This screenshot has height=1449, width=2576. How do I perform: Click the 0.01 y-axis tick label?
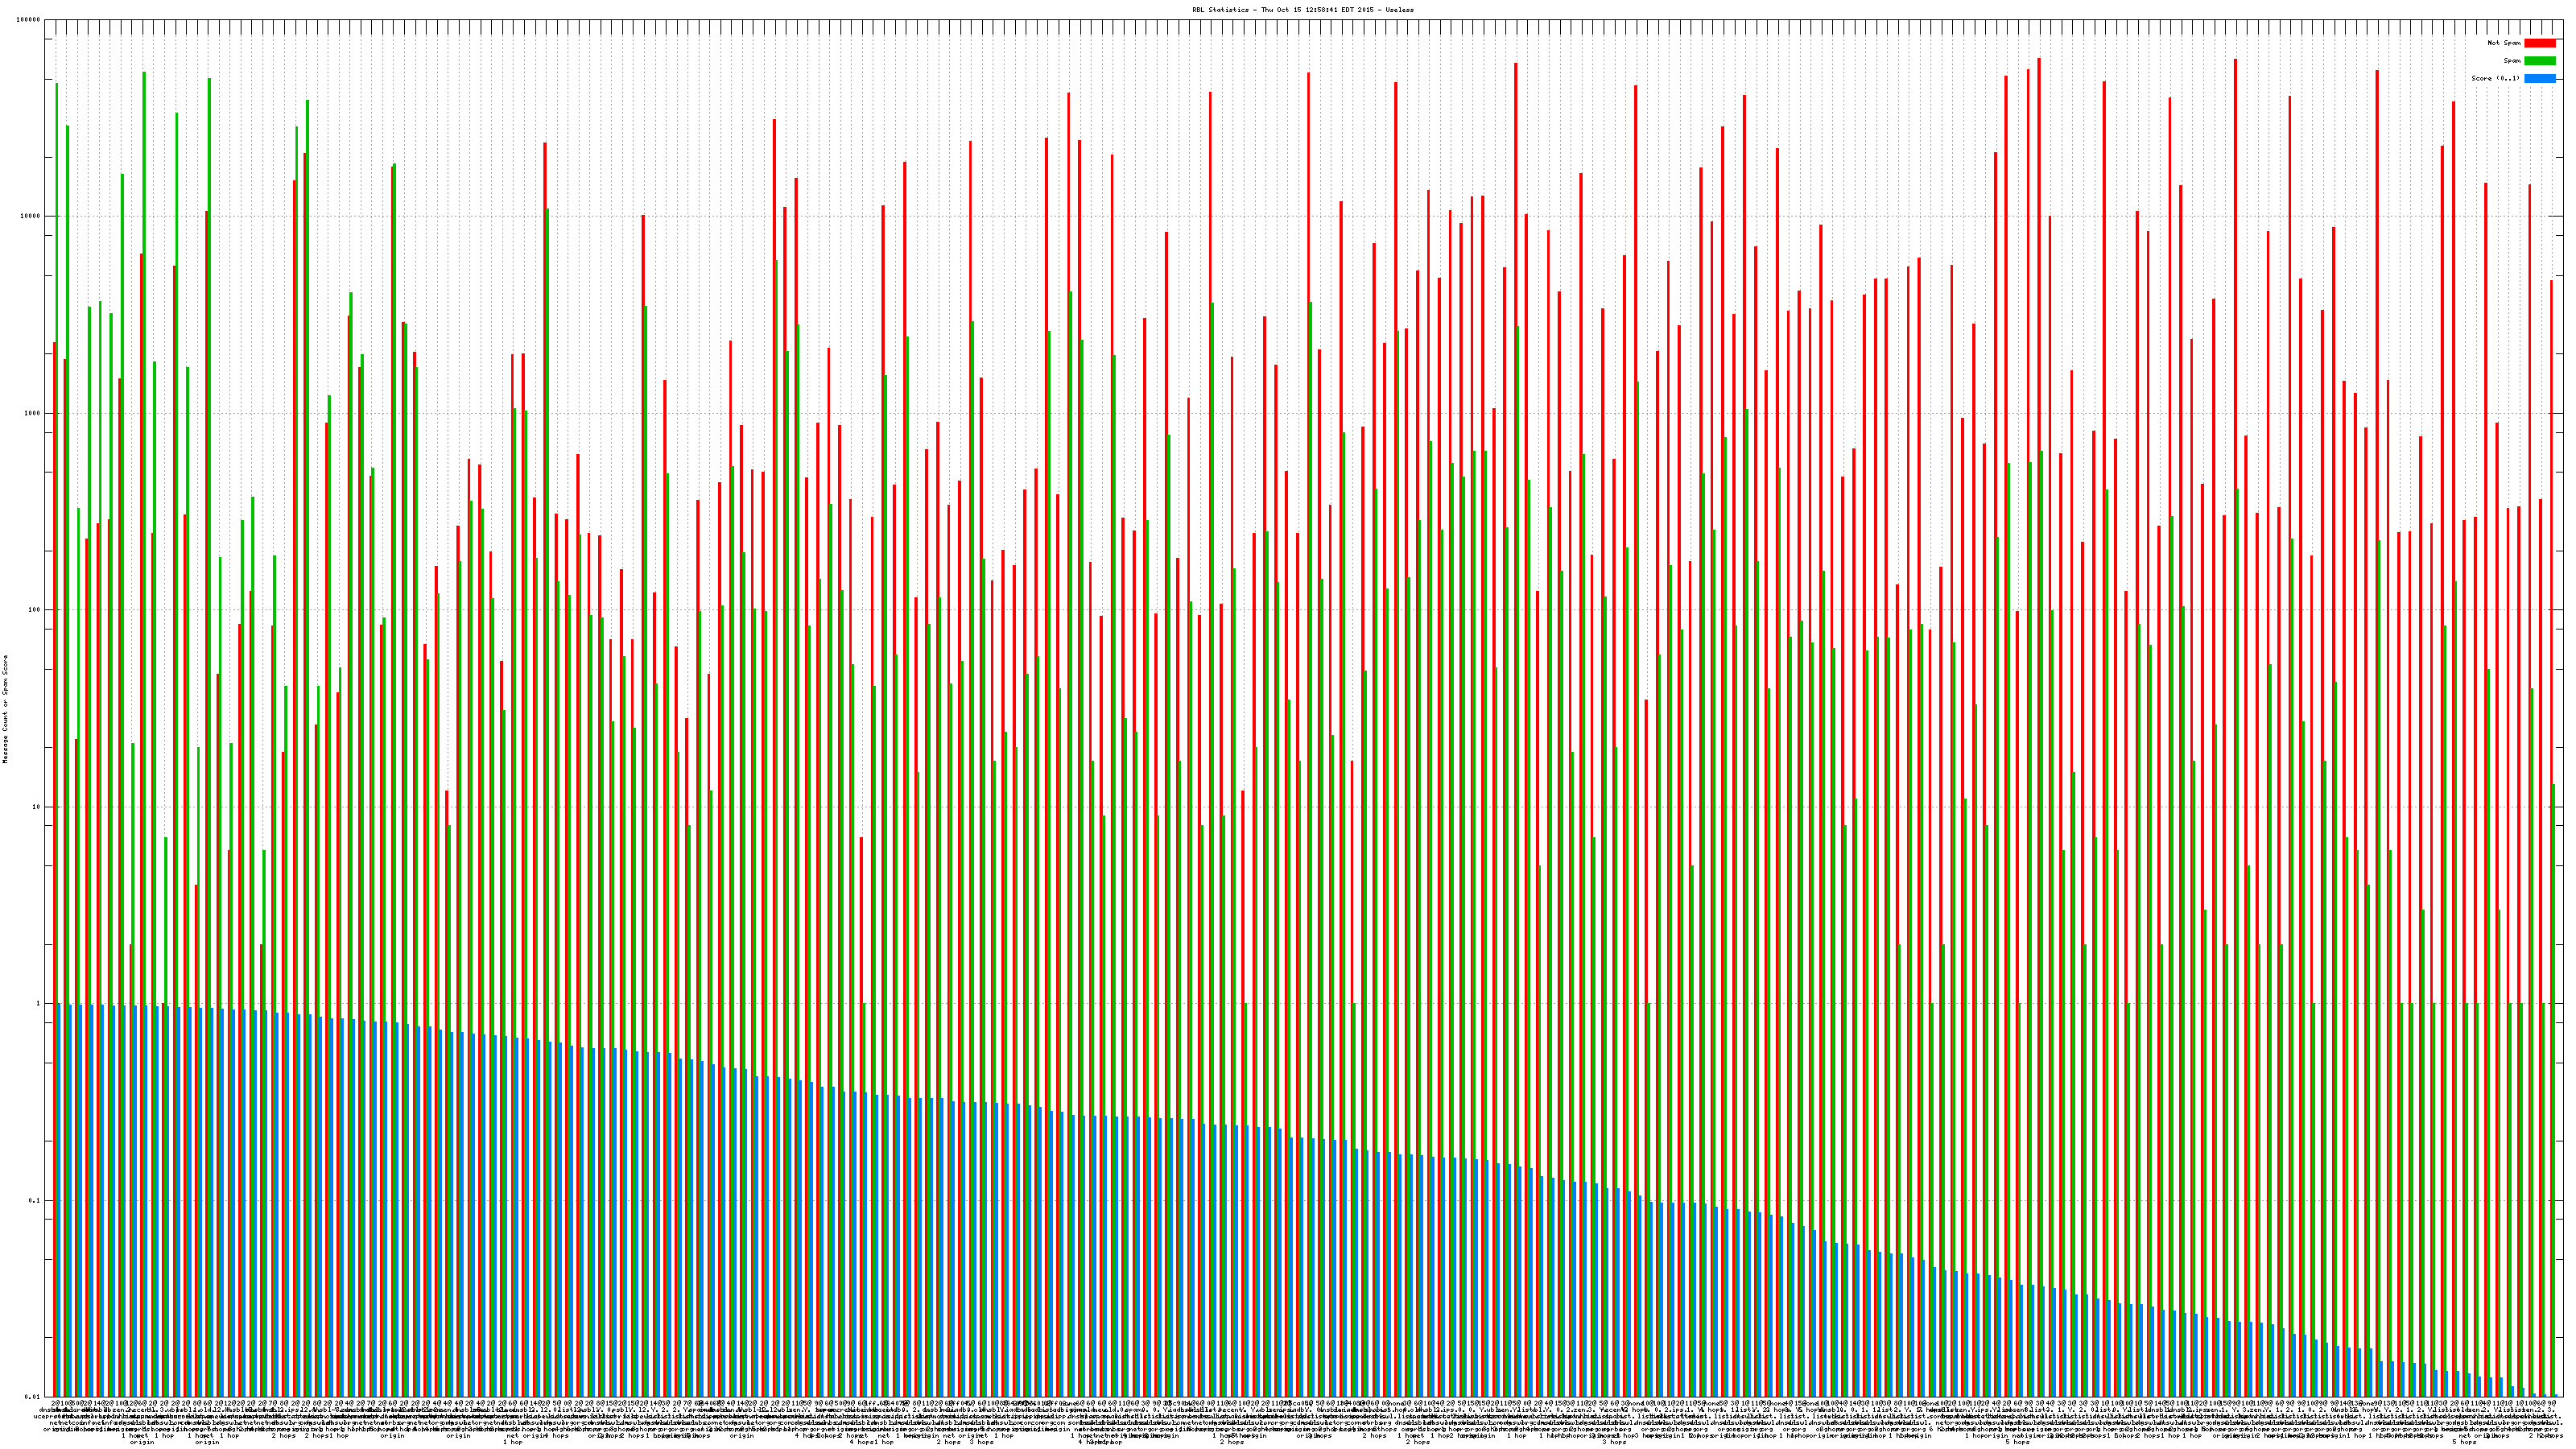[33, 1397]
